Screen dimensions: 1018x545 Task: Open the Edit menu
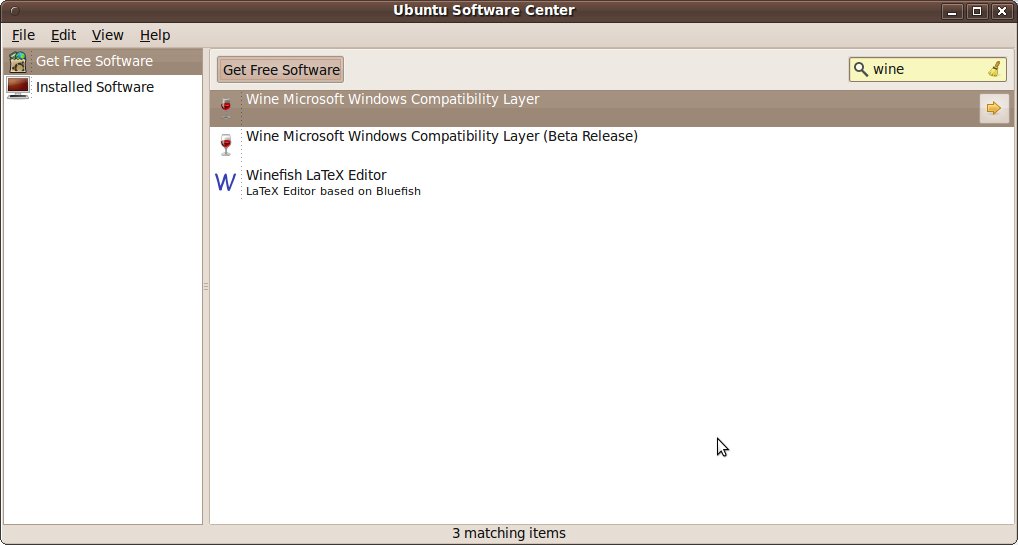tap(64, 35)
